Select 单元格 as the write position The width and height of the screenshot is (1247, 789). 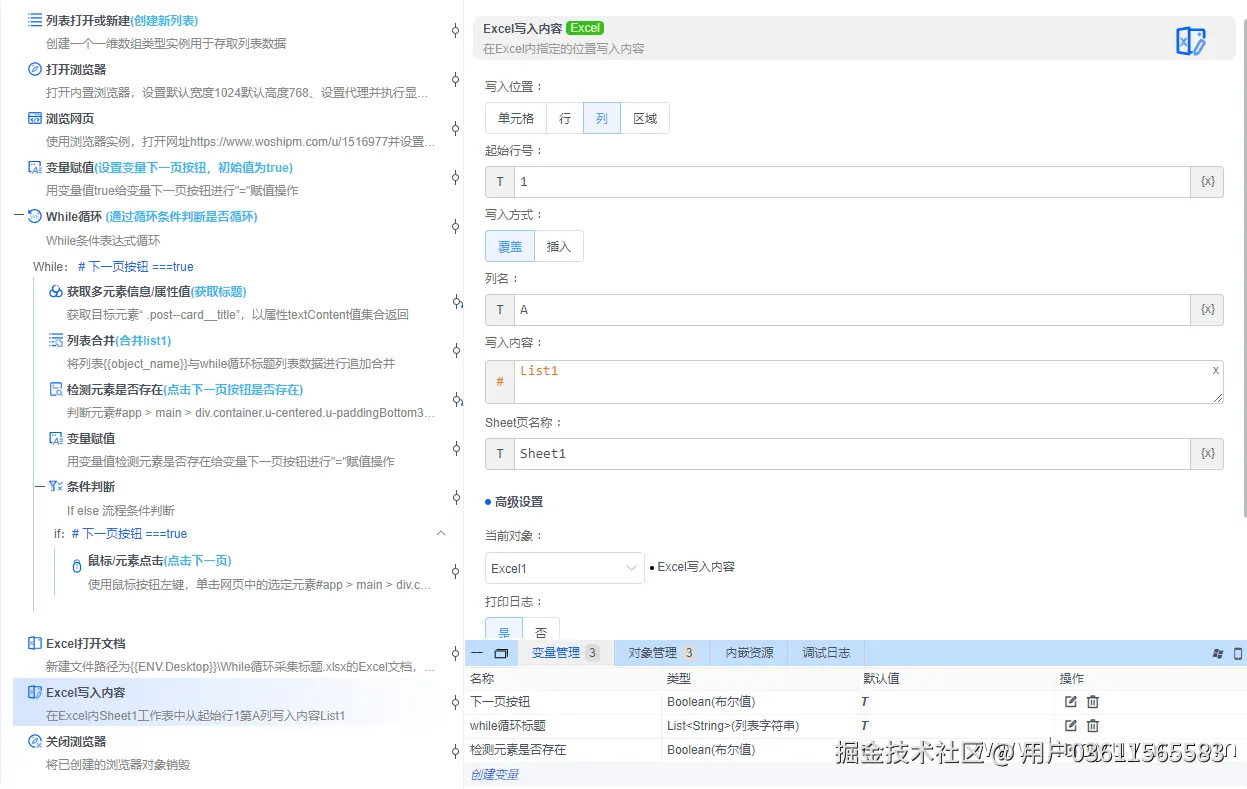click(515, 117)
